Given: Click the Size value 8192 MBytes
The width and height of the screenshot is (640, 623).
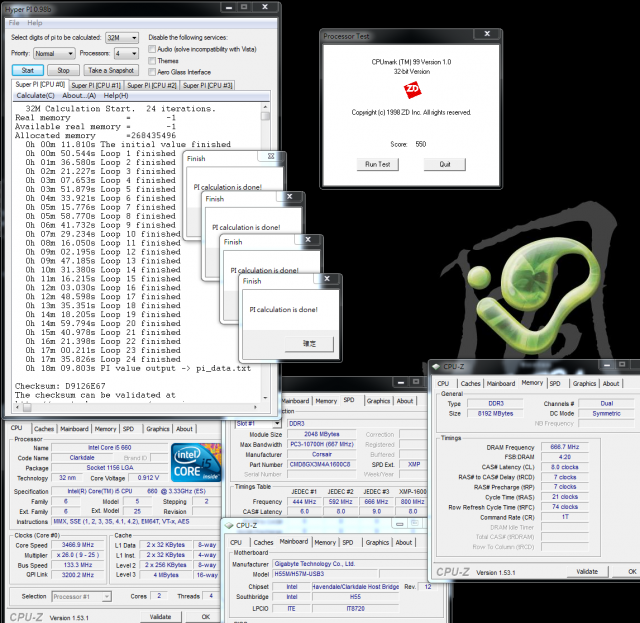Looking at the screenshot, I should coord(495,414).
